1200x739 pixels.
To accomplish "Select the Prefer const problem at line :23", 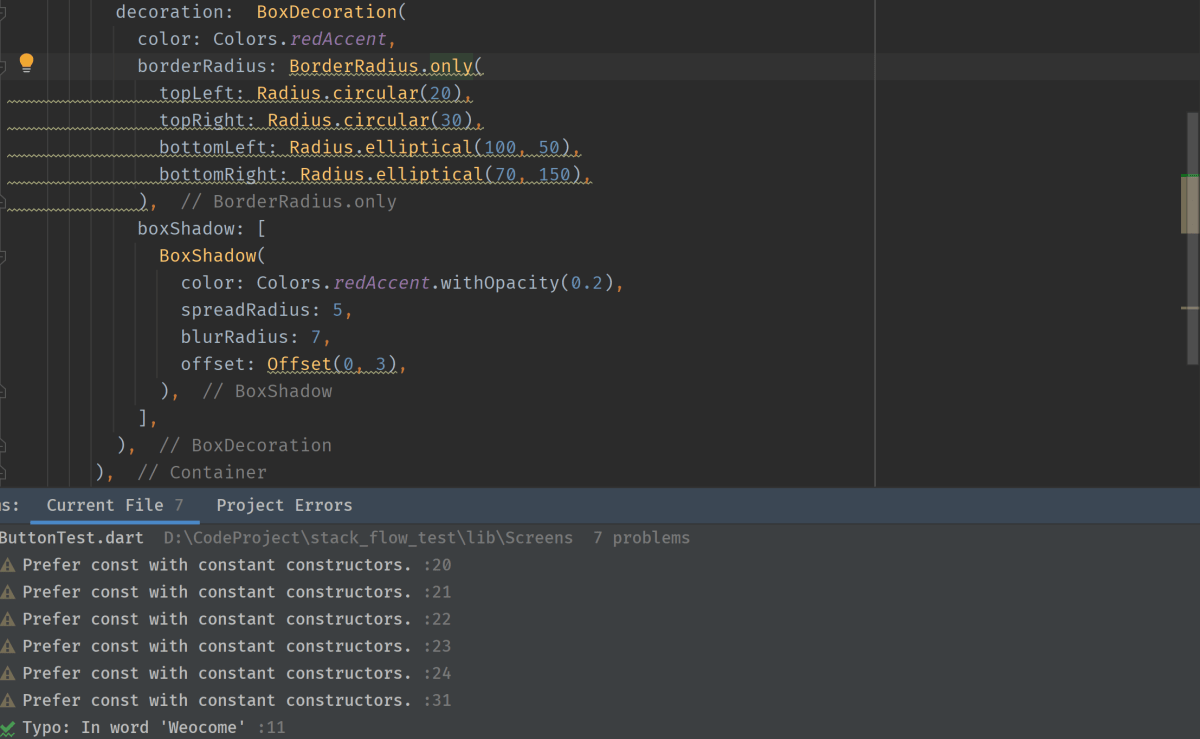I will click(x=226, y=646).
